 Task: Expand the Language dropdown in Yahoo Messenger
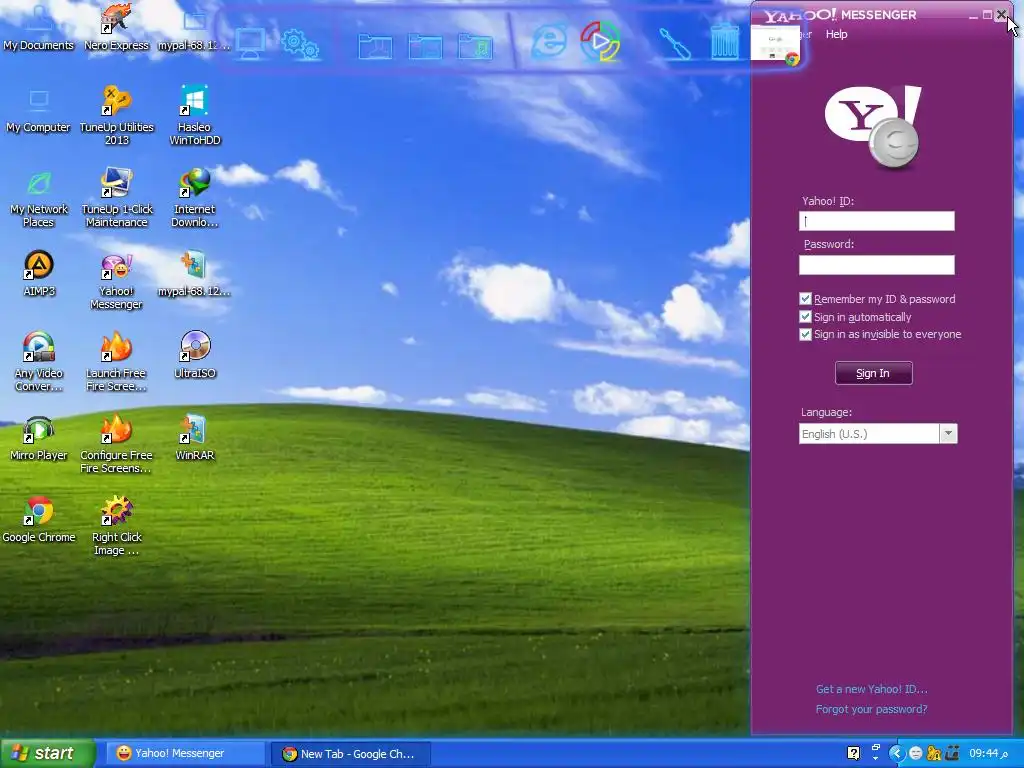coord(948,434)
